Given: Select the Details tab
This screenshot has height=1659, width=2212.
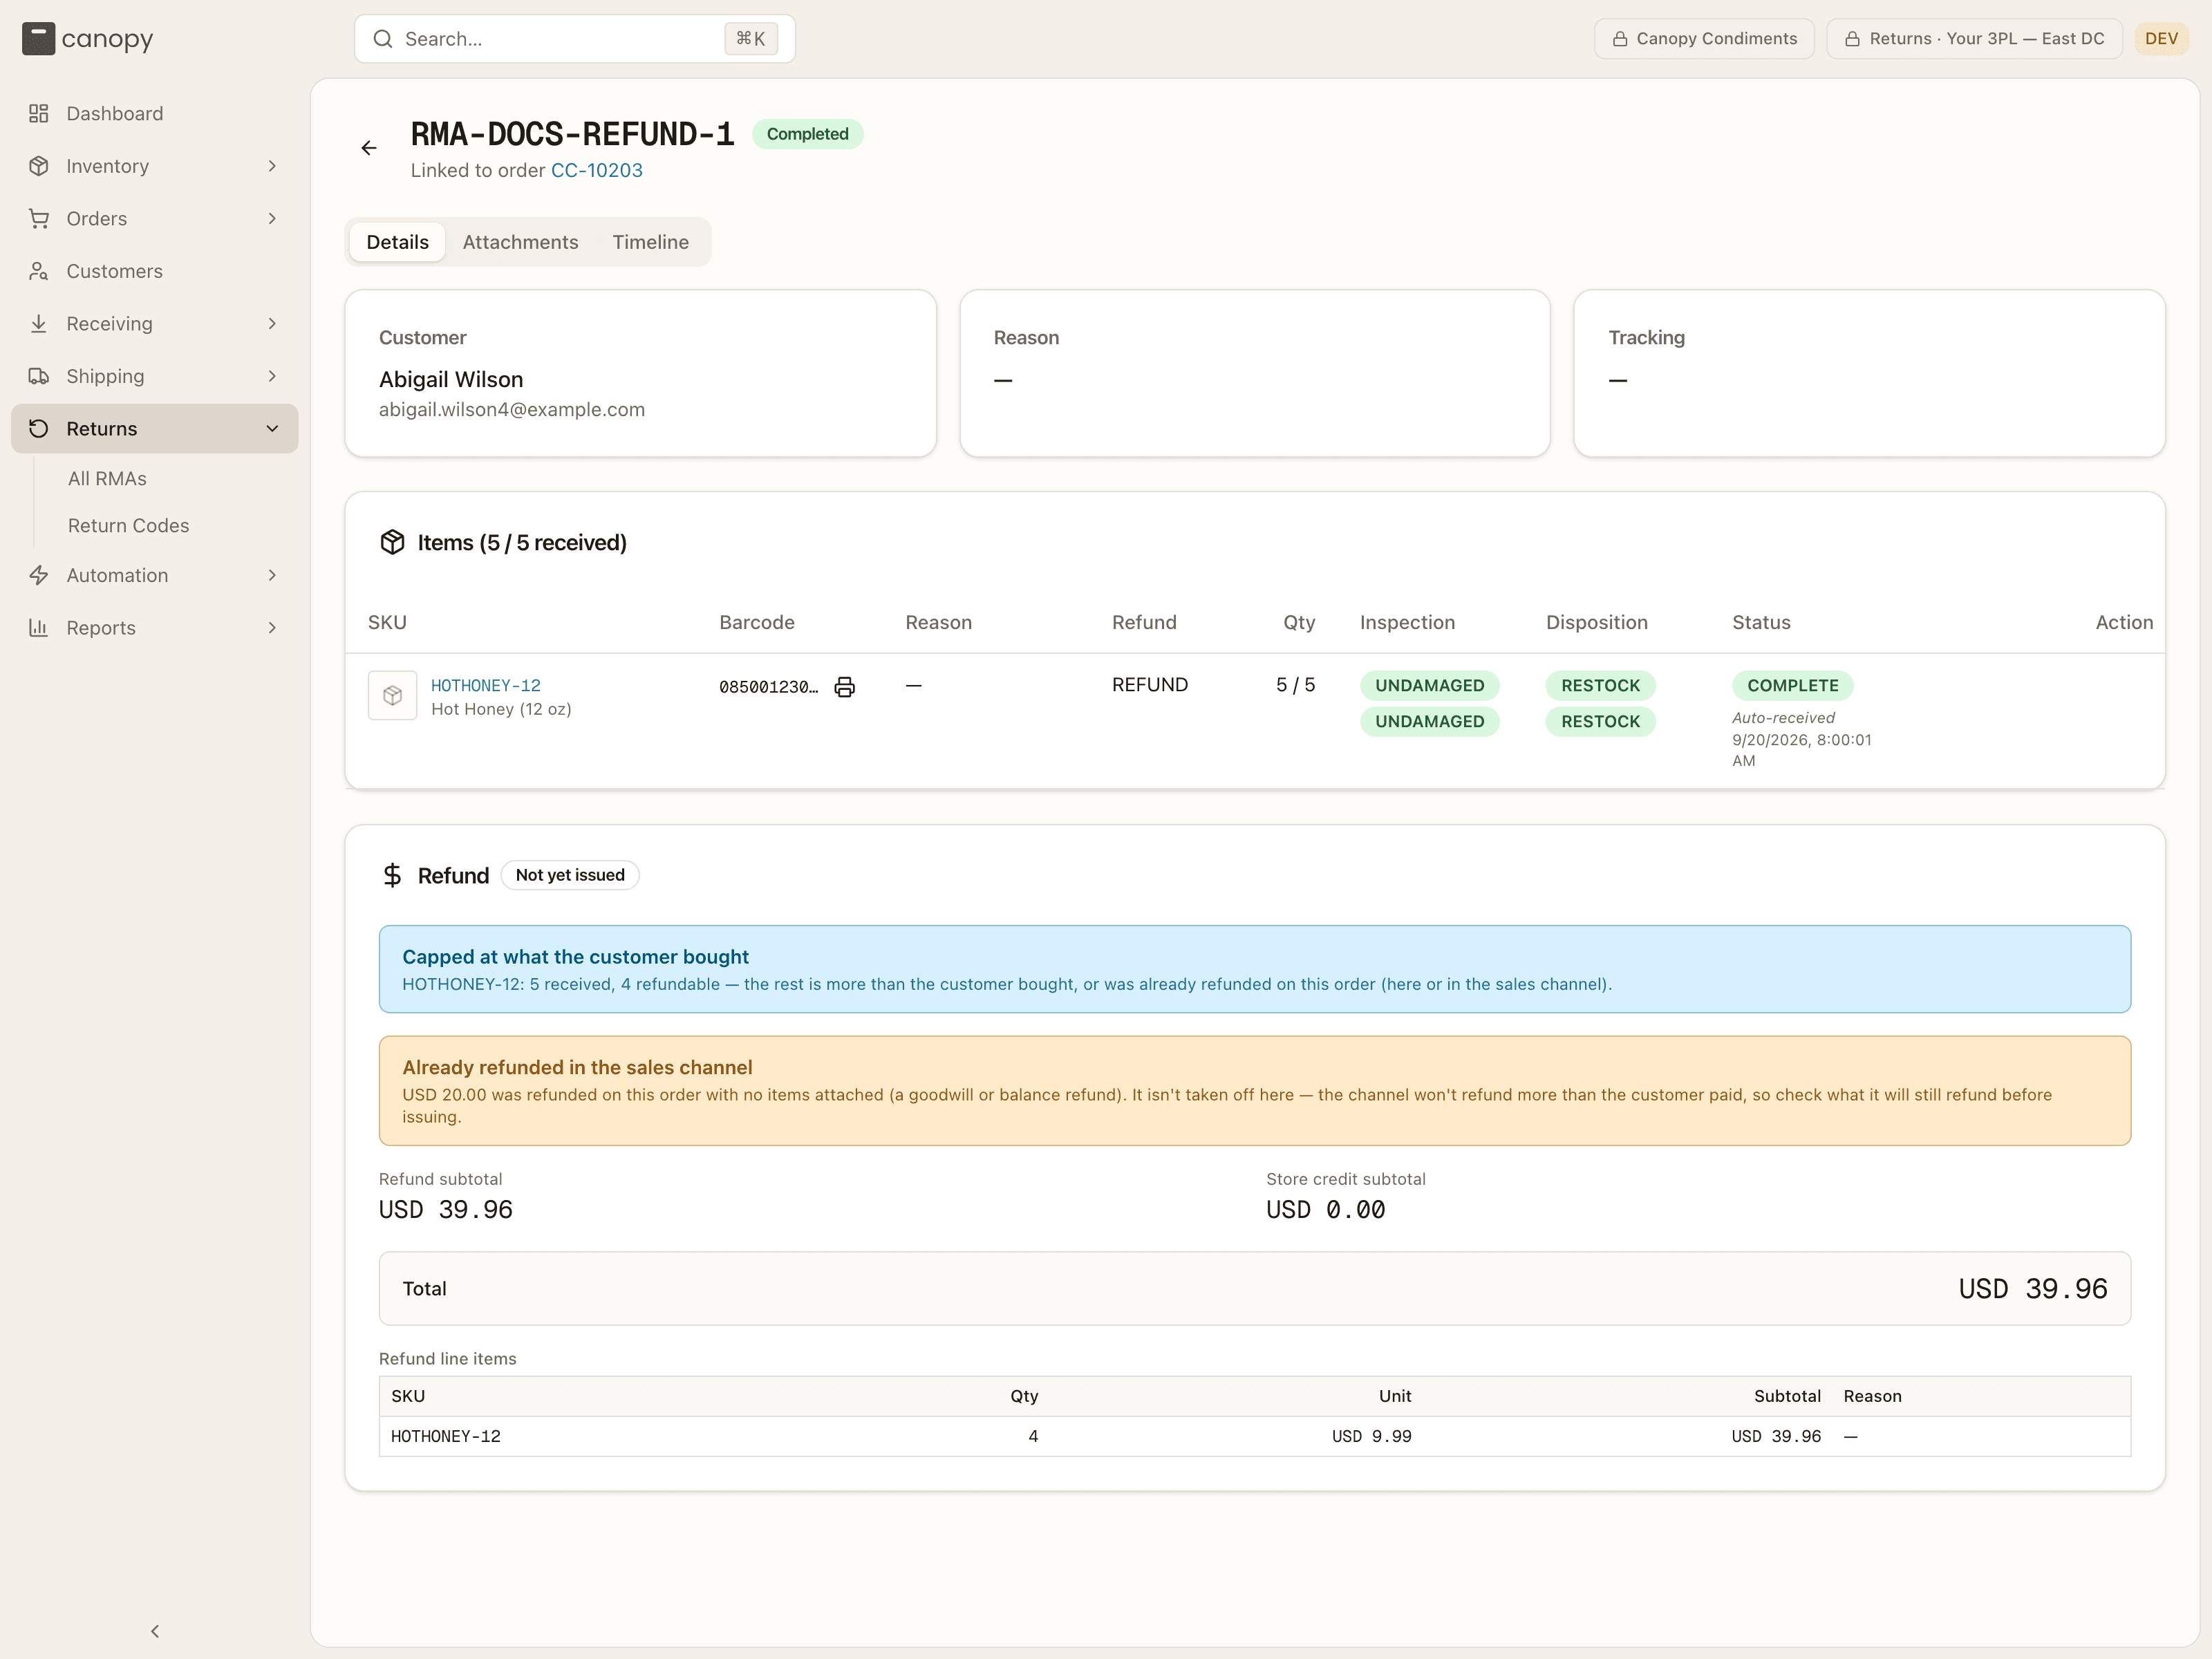Looking at the screenshot, I should 397,242.
